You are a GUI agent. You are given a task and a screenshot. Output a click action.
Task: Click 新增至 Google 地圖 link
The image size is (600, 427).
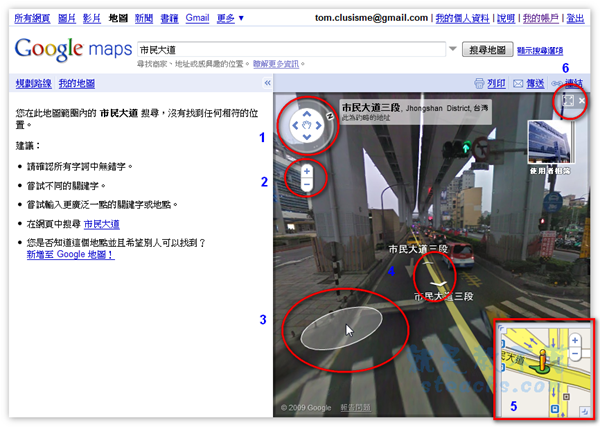coord(70,254)
